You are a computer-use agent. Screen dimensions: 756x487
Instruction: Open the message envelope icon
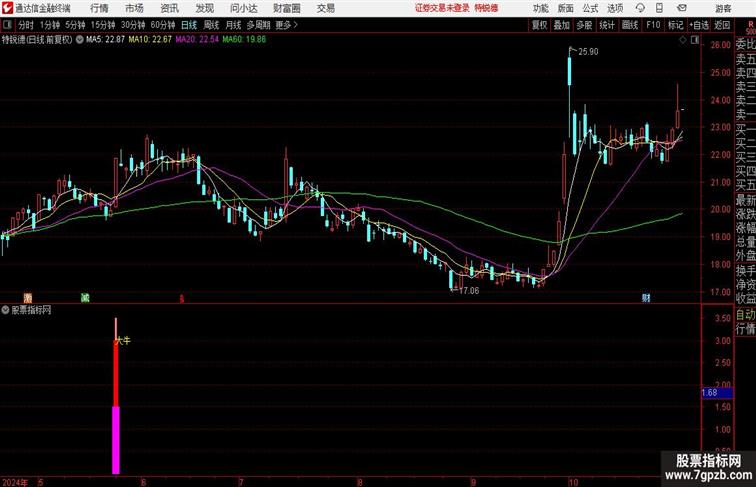click(x=682, y=8)
